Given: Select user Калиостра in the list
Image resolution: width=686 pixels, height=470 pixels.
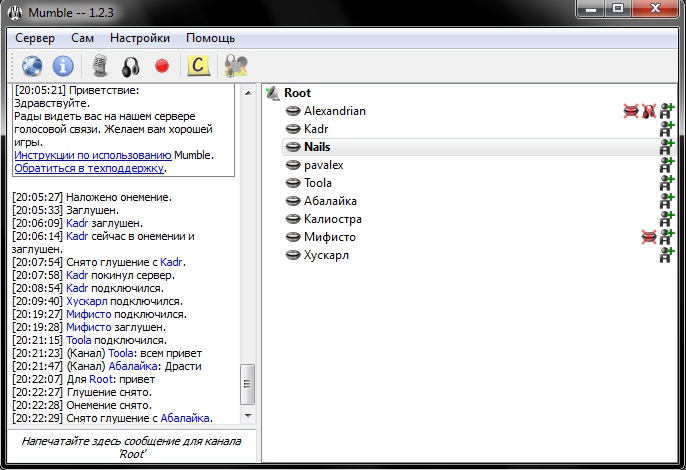Looking at the screenshot, I should pos(333,219).
